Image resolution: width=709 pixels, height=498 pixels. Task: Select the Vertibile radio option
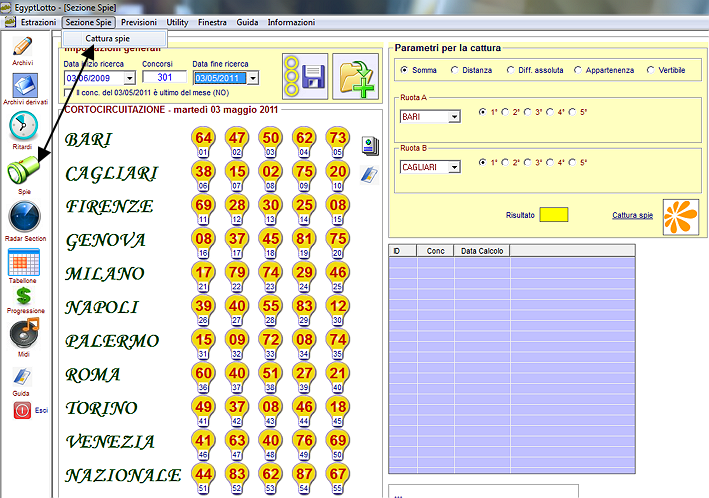point(651,70)
